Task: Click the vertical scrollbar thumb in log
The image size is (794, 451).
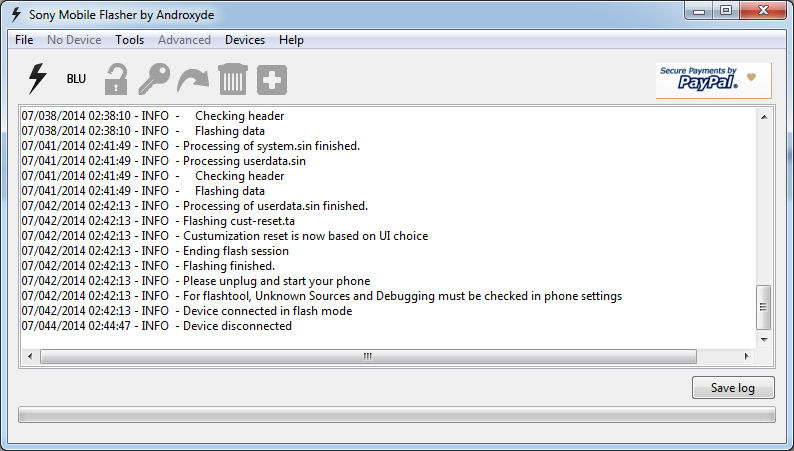Action: tap(764, 307)
